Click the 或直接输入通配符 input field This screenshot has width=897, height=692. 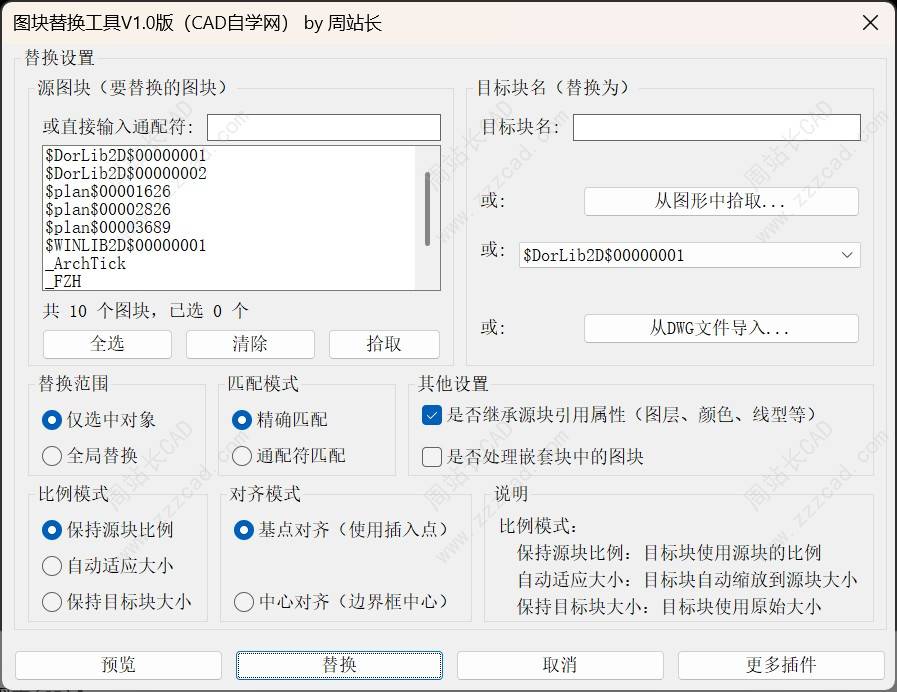[325, 127]
